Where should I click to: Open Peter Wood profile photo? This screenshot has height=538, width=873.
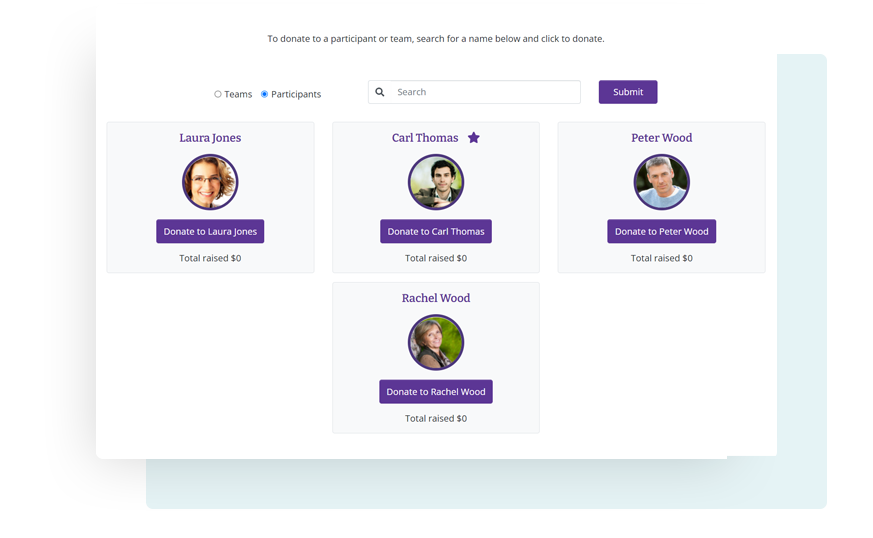pos(661,182)
